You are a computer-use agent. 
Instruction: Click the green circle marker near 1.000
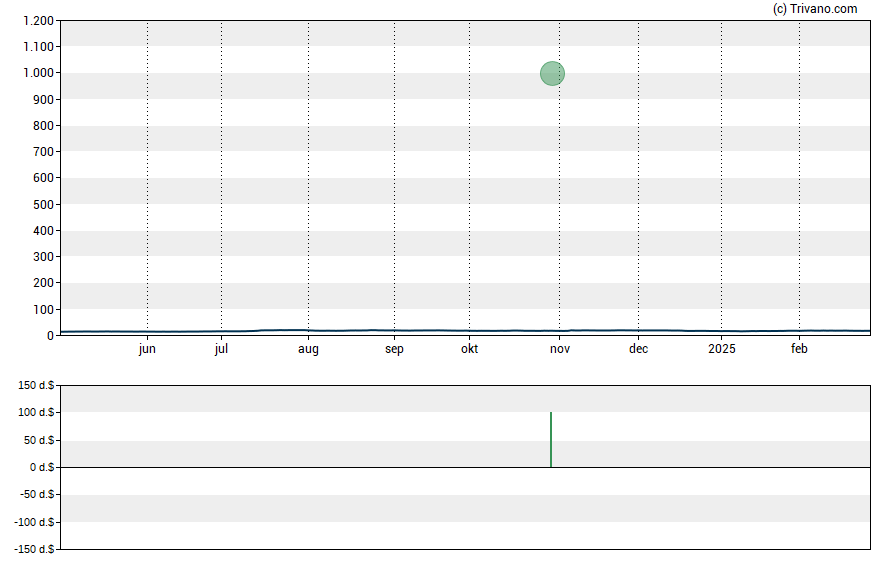[552, 74]
